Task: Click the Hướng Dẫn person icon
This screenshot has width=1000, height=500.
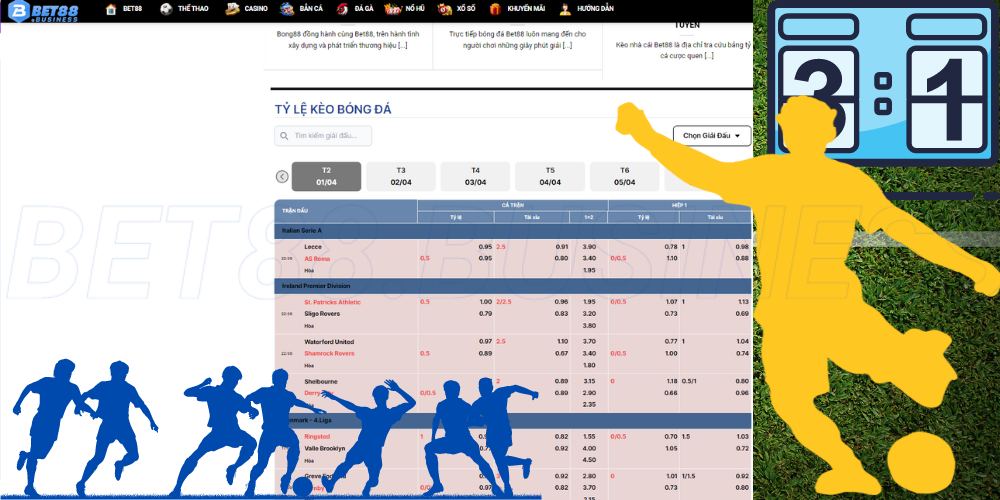Action: [x=565, y=9]
